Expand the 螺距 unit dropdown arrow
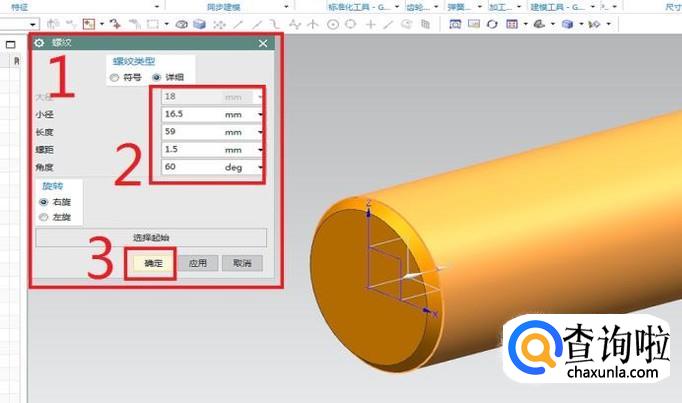The width and height of the screenshot is (682, 403). click(260, 150)
